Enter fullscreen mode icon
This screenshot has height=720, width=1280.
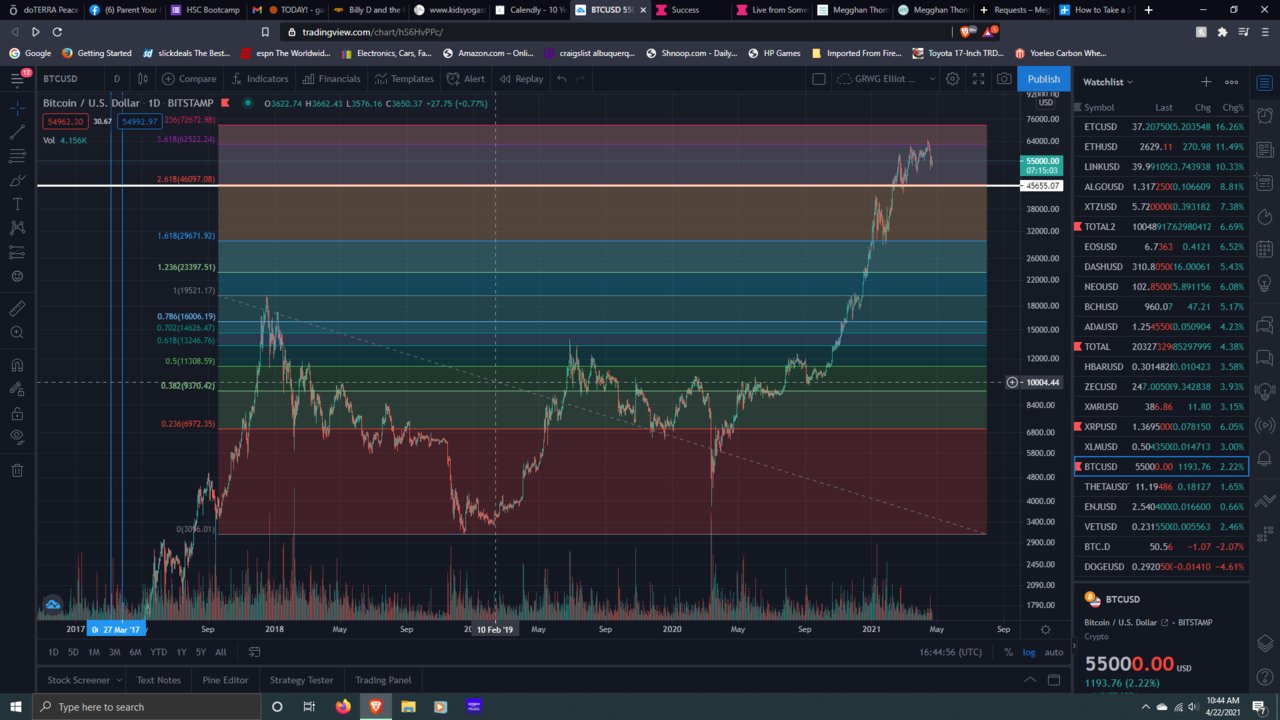(978, 79)
